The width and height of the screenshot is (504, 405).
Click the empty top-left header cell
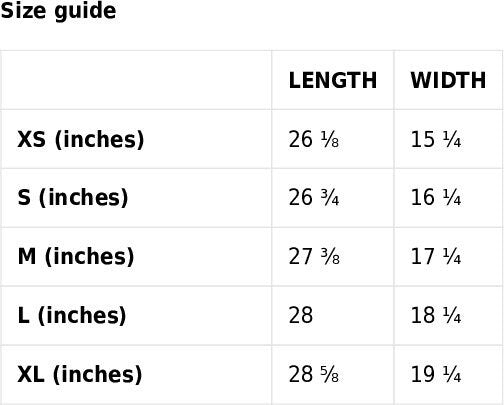(136, 80)
